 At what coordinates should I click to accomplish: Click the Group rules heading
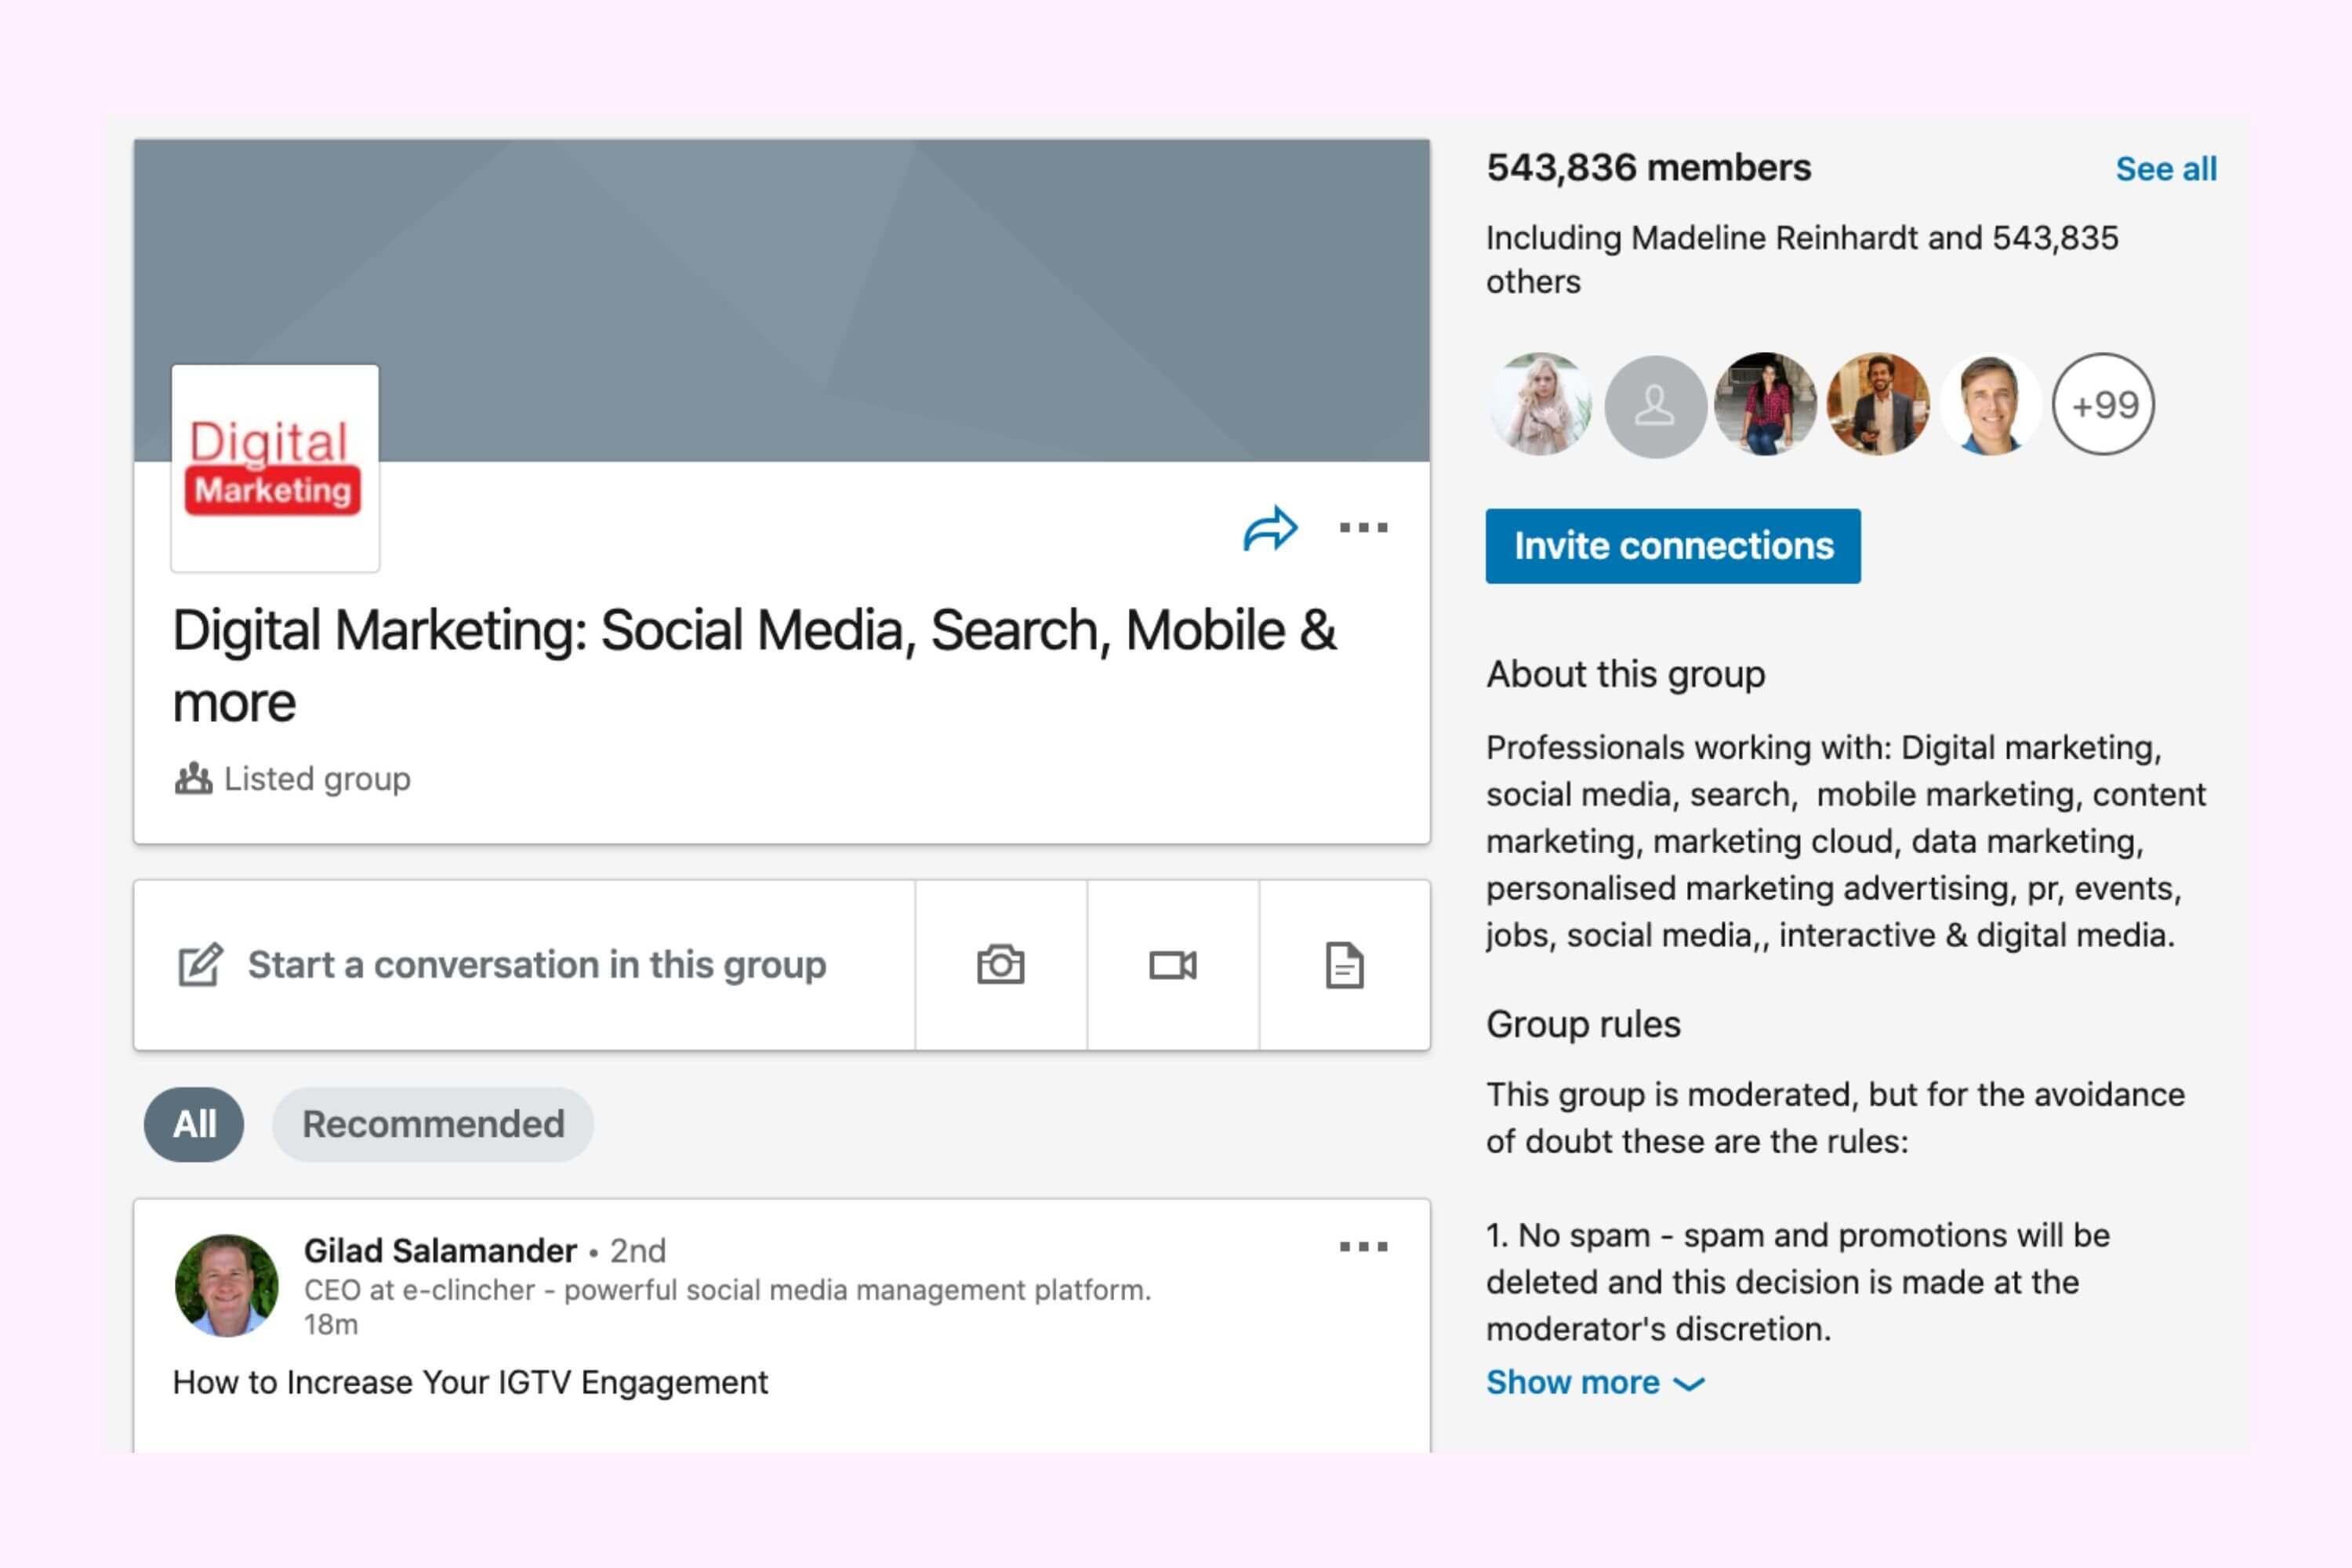1583,1024
